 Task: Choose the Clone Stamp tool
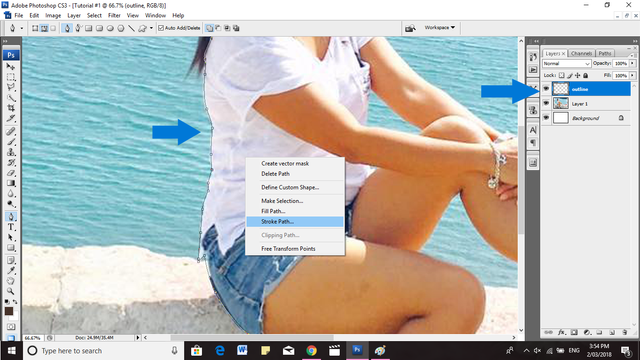point(11,152)
